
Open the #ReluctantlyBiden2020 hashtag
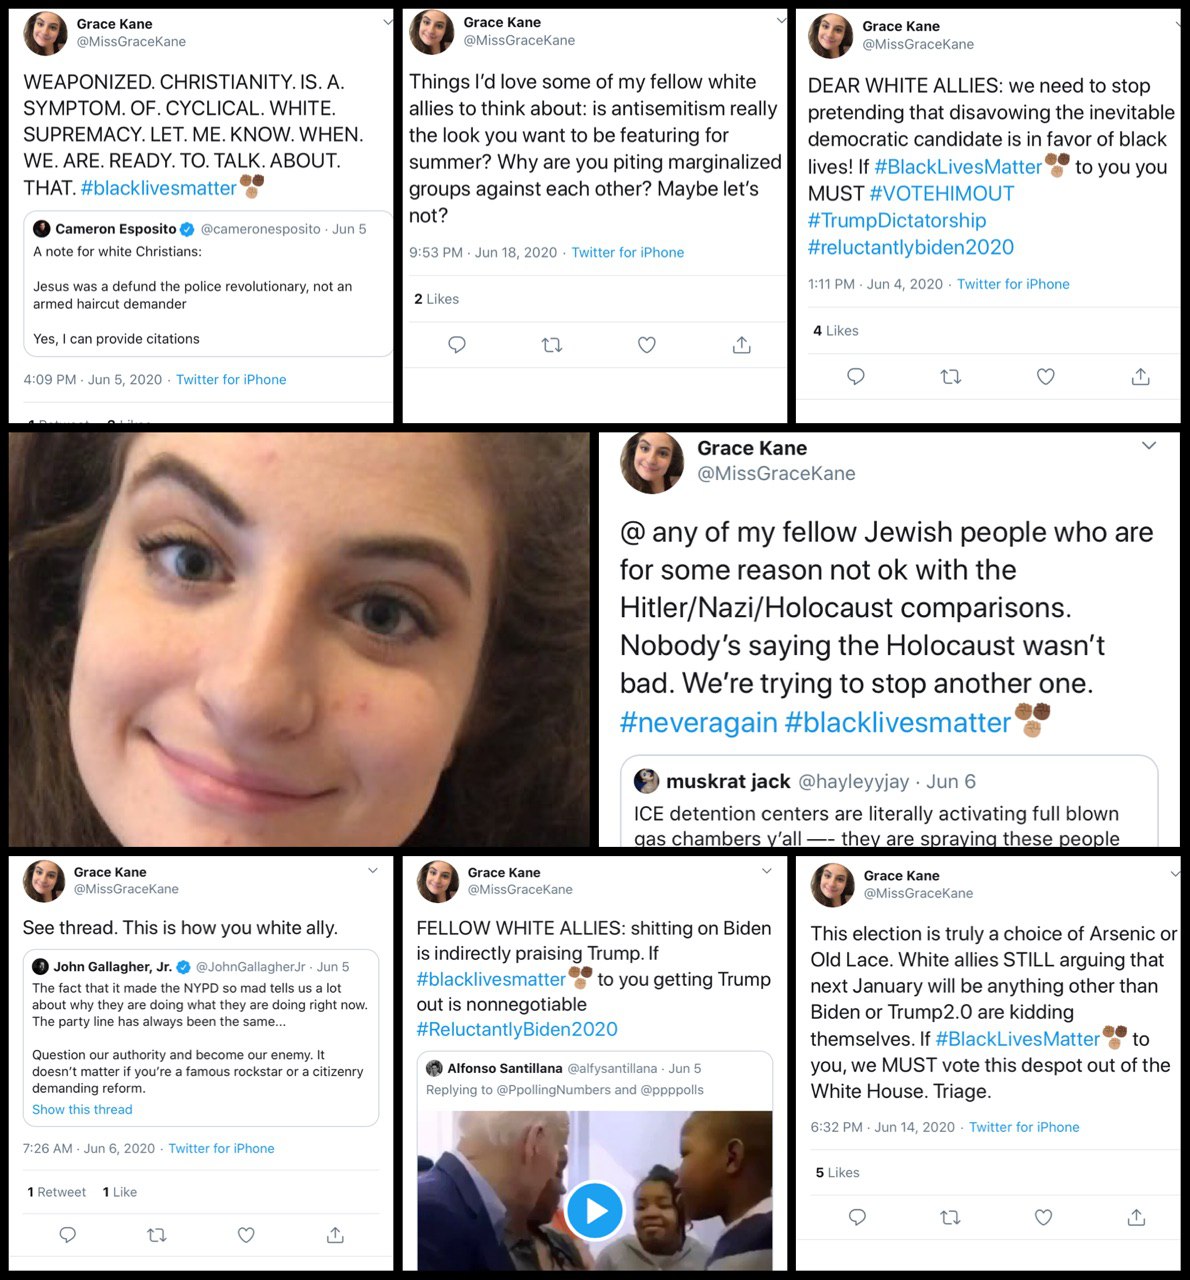coord(517,1029)
